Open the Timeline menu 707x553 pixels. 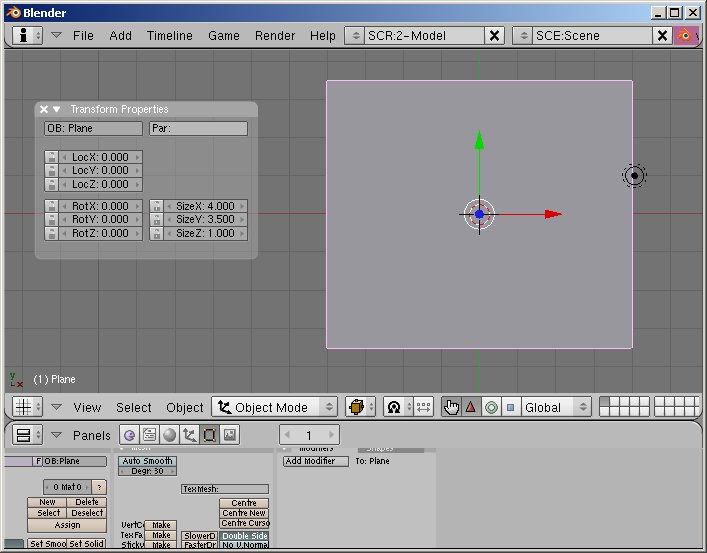pos(170,36)
